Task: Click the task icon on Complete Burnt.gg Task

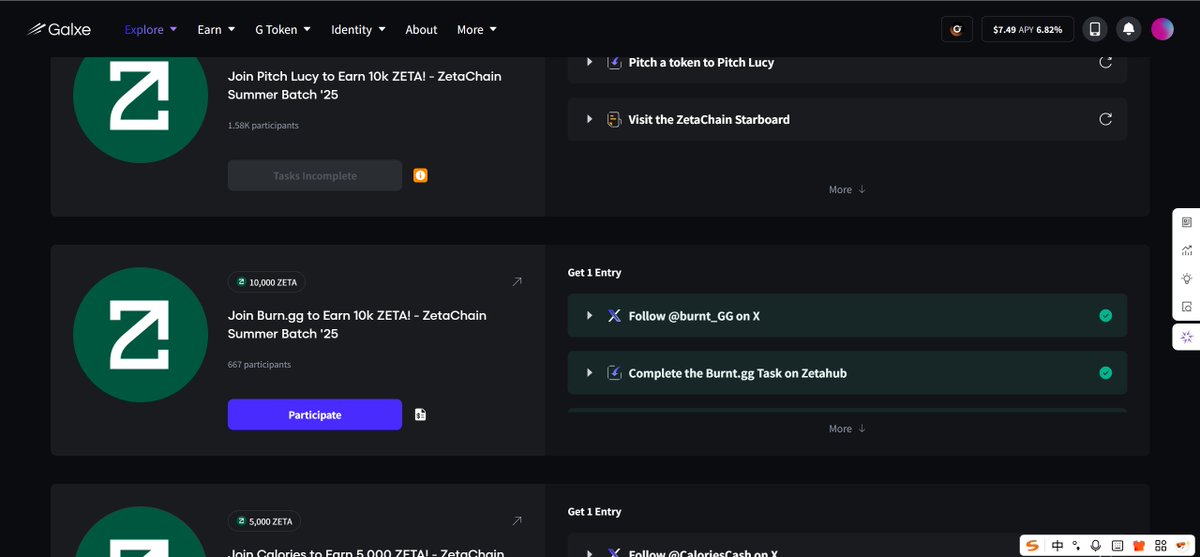Action: (x=615, y=373)
